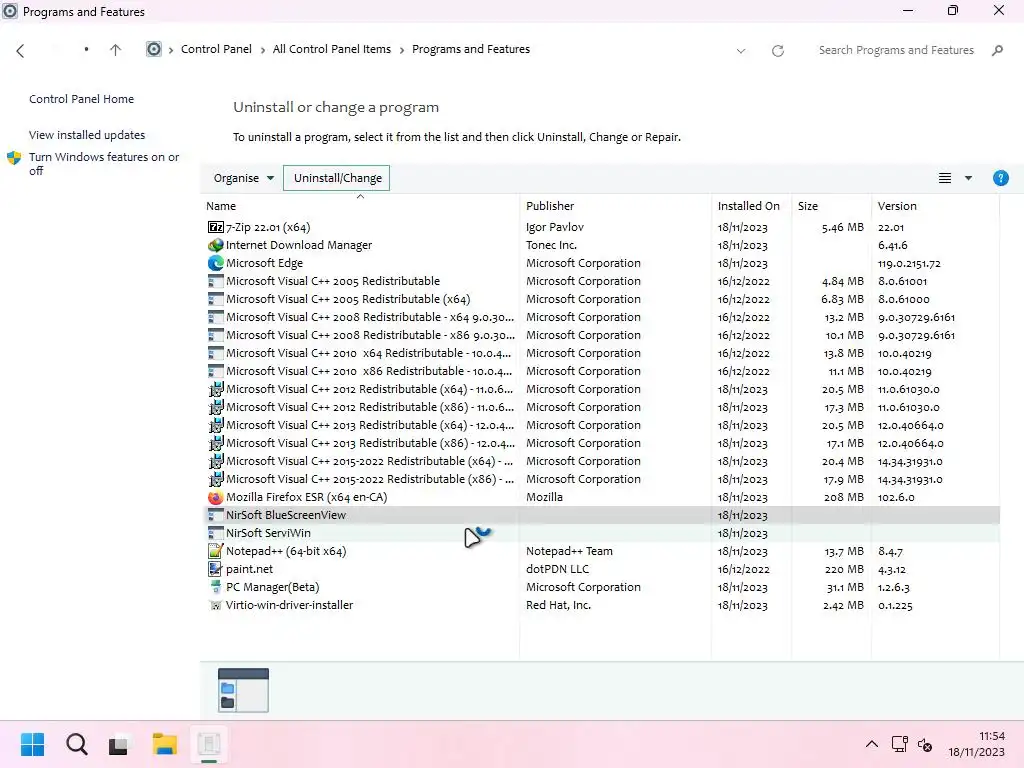The width and height of the screenshot is (1024, 768).
Task: Open taskbar Search
Action: pyautogui.click(x=76, y=744)
